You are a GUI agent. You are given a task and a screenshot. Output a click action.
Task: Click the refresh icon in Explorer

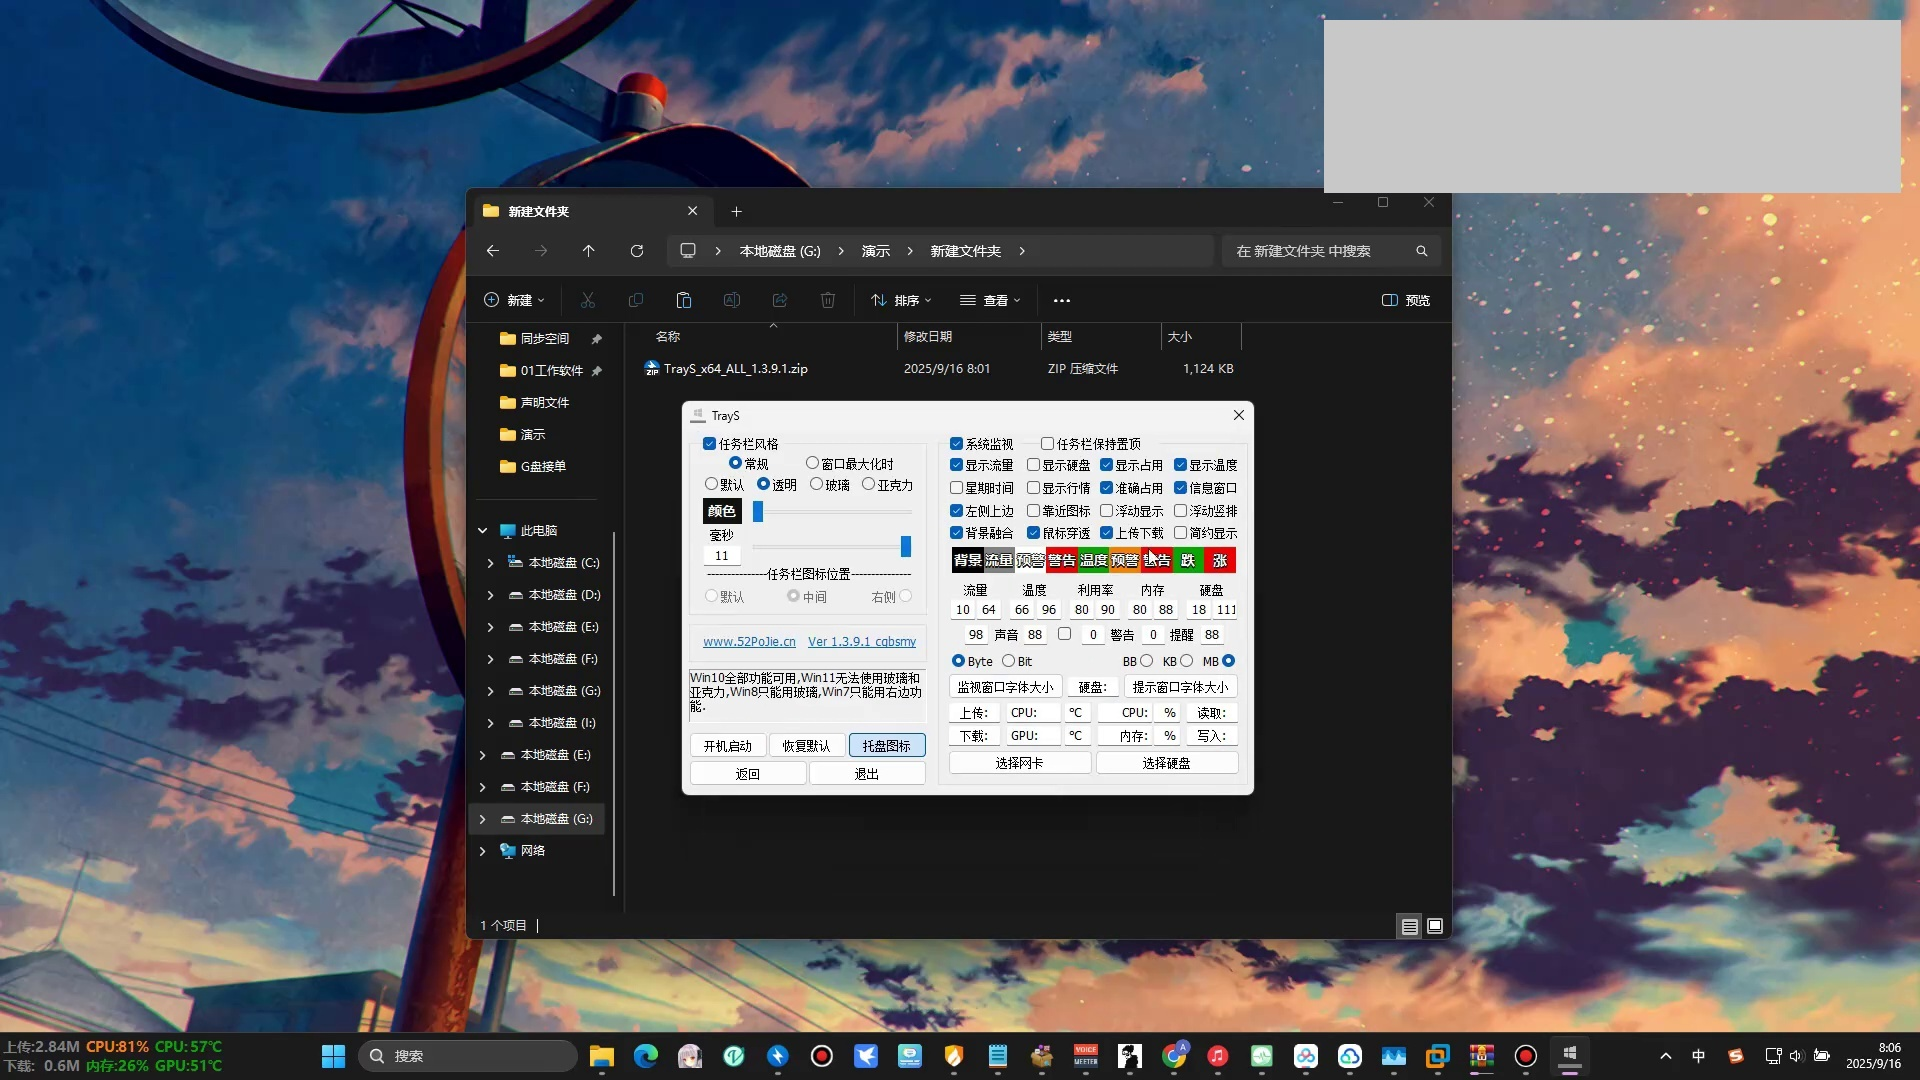pyautogui.click(x=637, y=251)
